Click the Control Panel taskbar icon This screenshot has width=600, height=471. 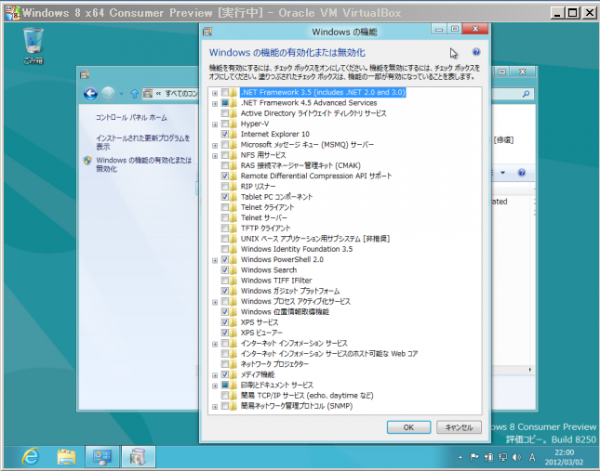(102, 456)
